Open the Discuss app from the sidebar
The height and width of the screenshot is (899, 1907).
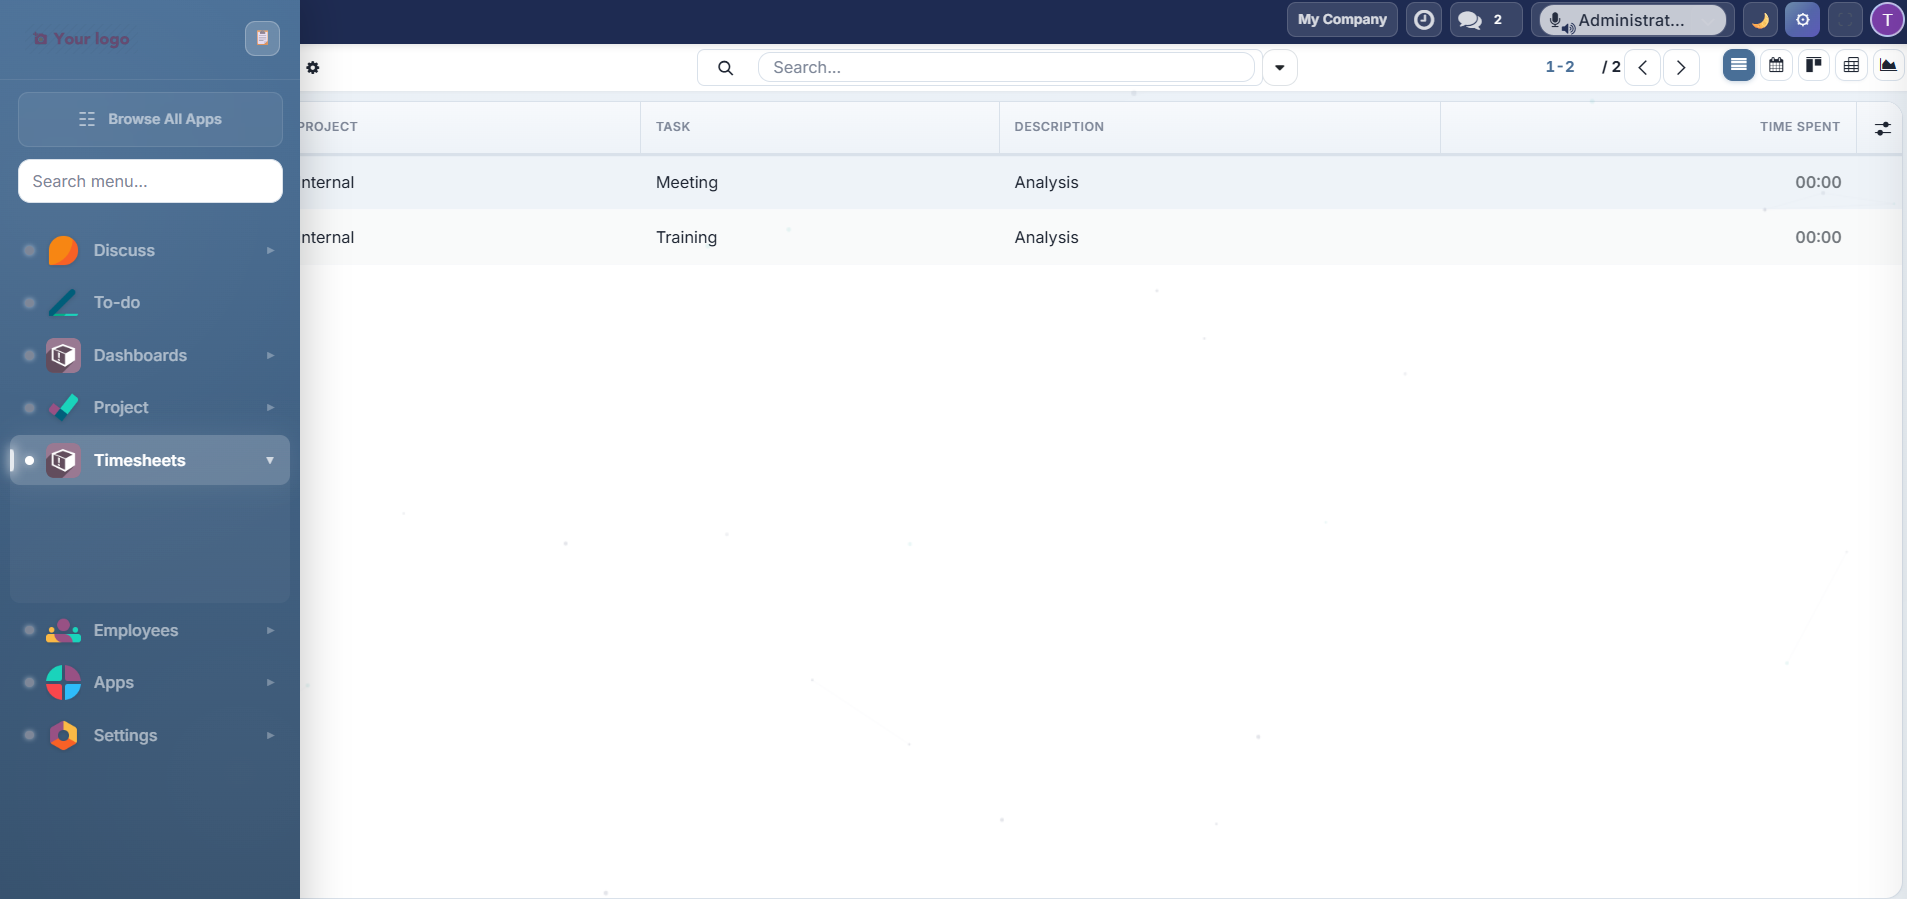point(150,250)
